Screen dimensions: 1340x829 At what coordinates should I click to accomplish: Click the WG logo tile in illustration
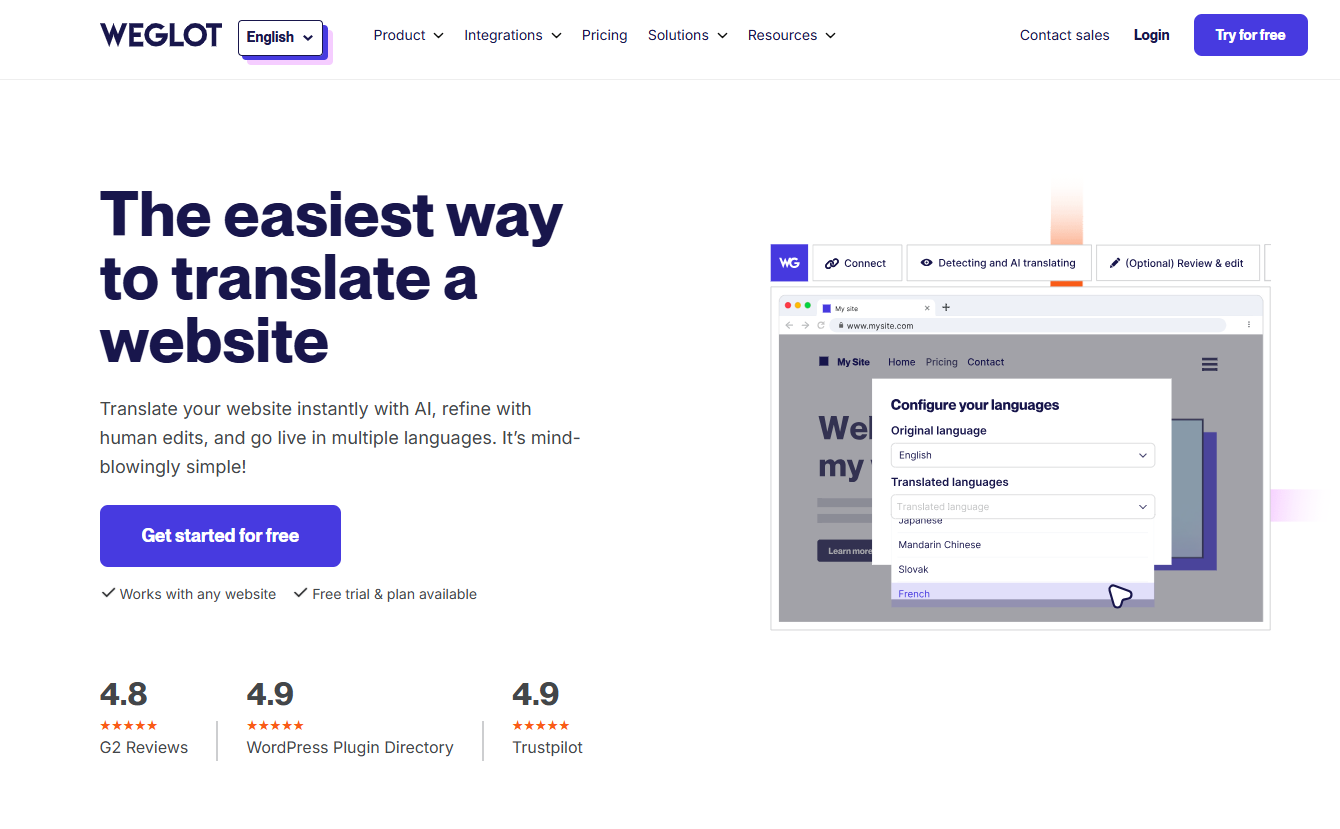(789, 263)
